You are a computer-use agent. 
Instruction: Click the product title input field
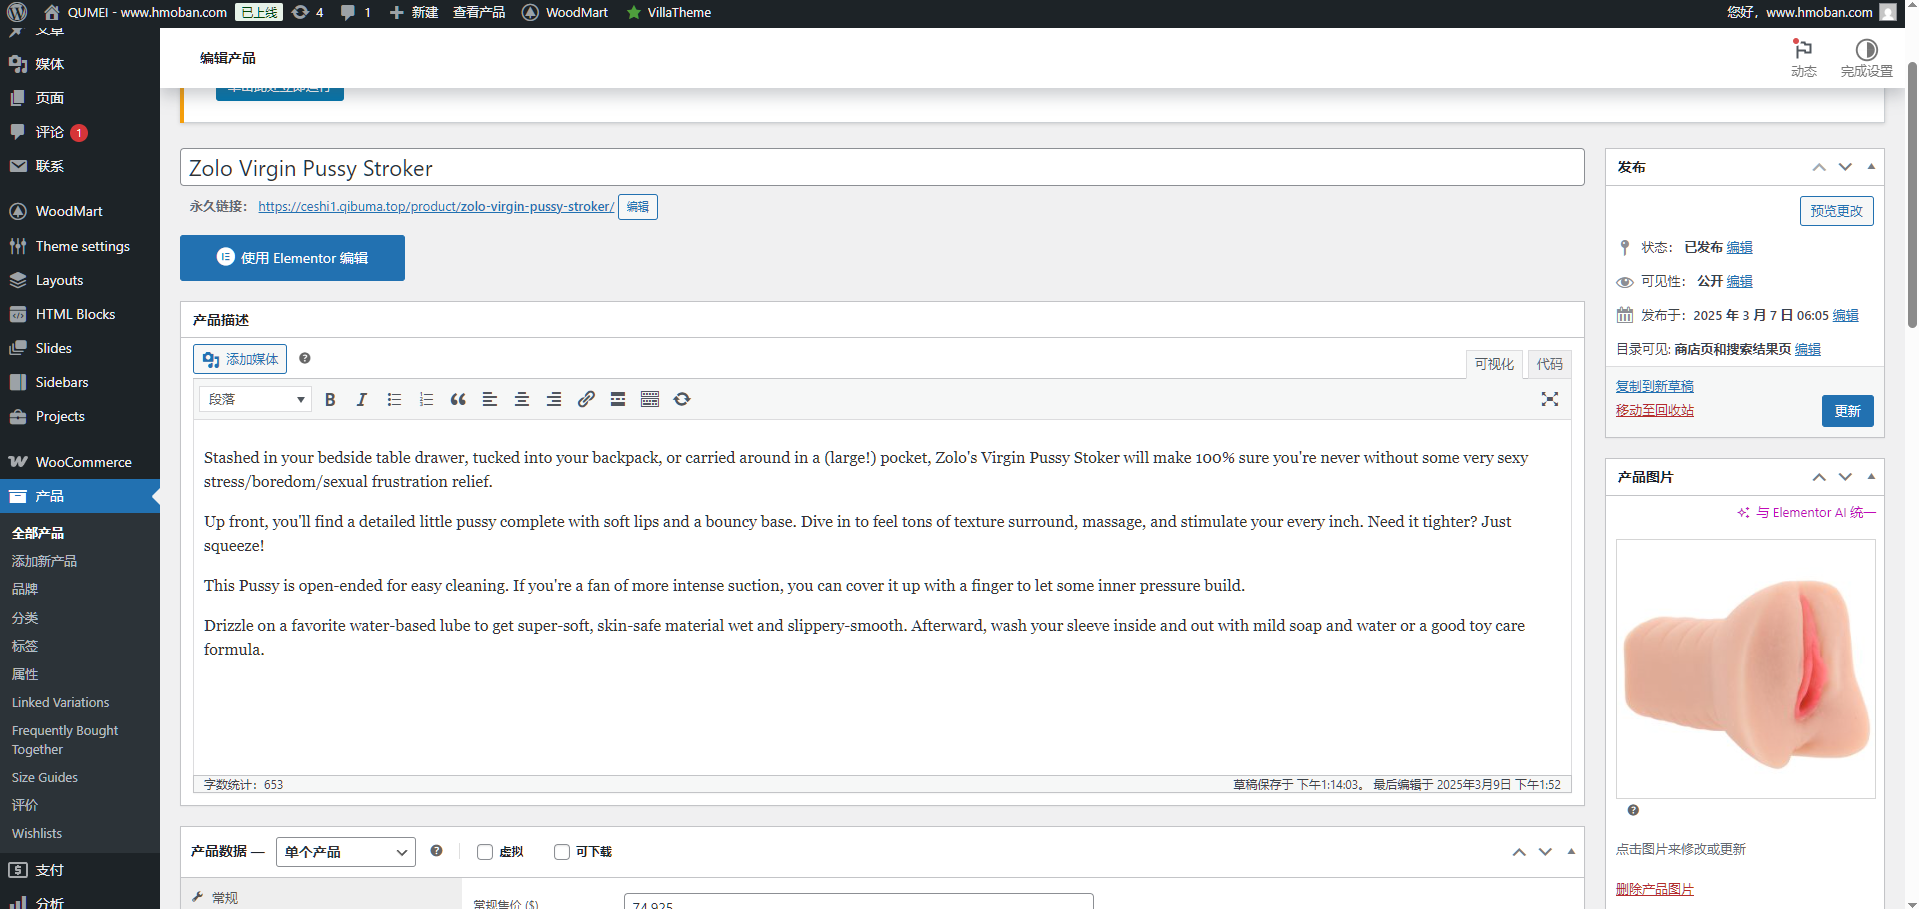[882, 167]
